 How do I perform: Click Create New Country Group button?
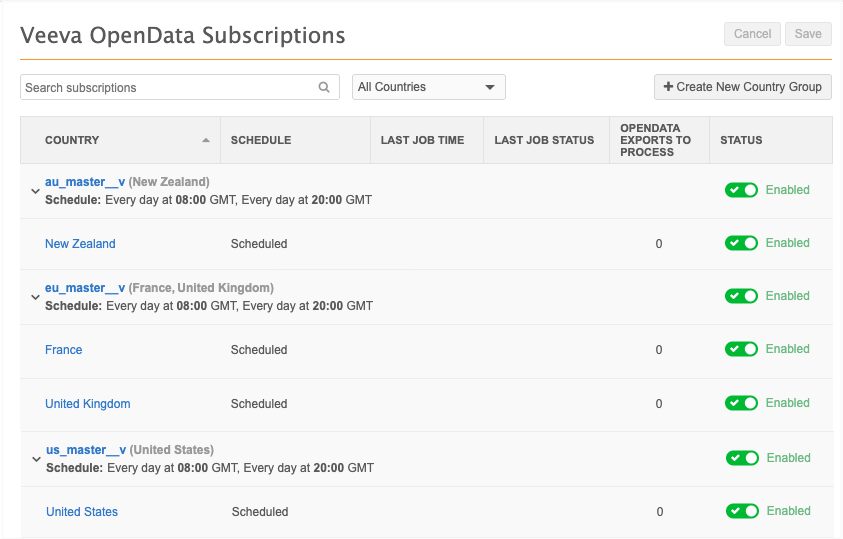click(x=742, y=87)
